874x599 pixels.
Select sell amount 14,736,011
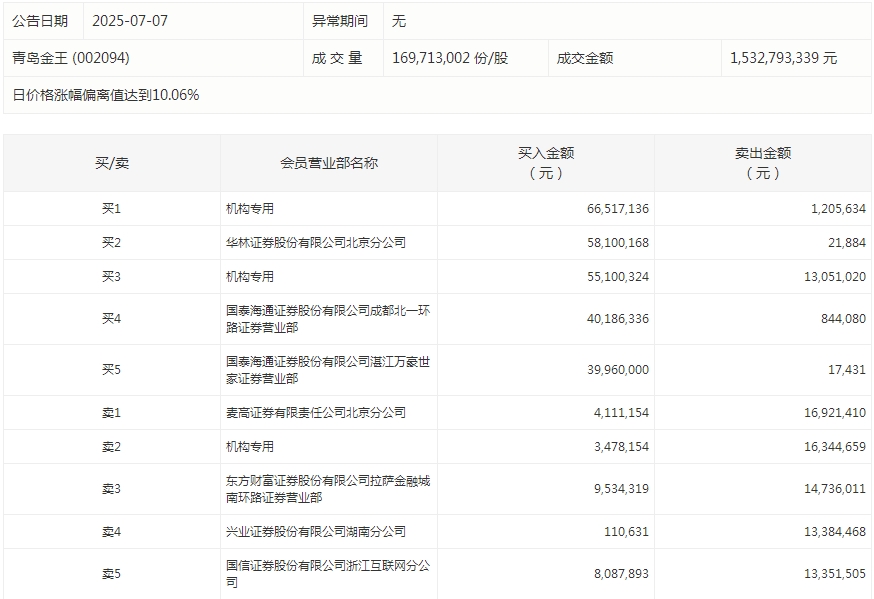(x=835, y=489)
